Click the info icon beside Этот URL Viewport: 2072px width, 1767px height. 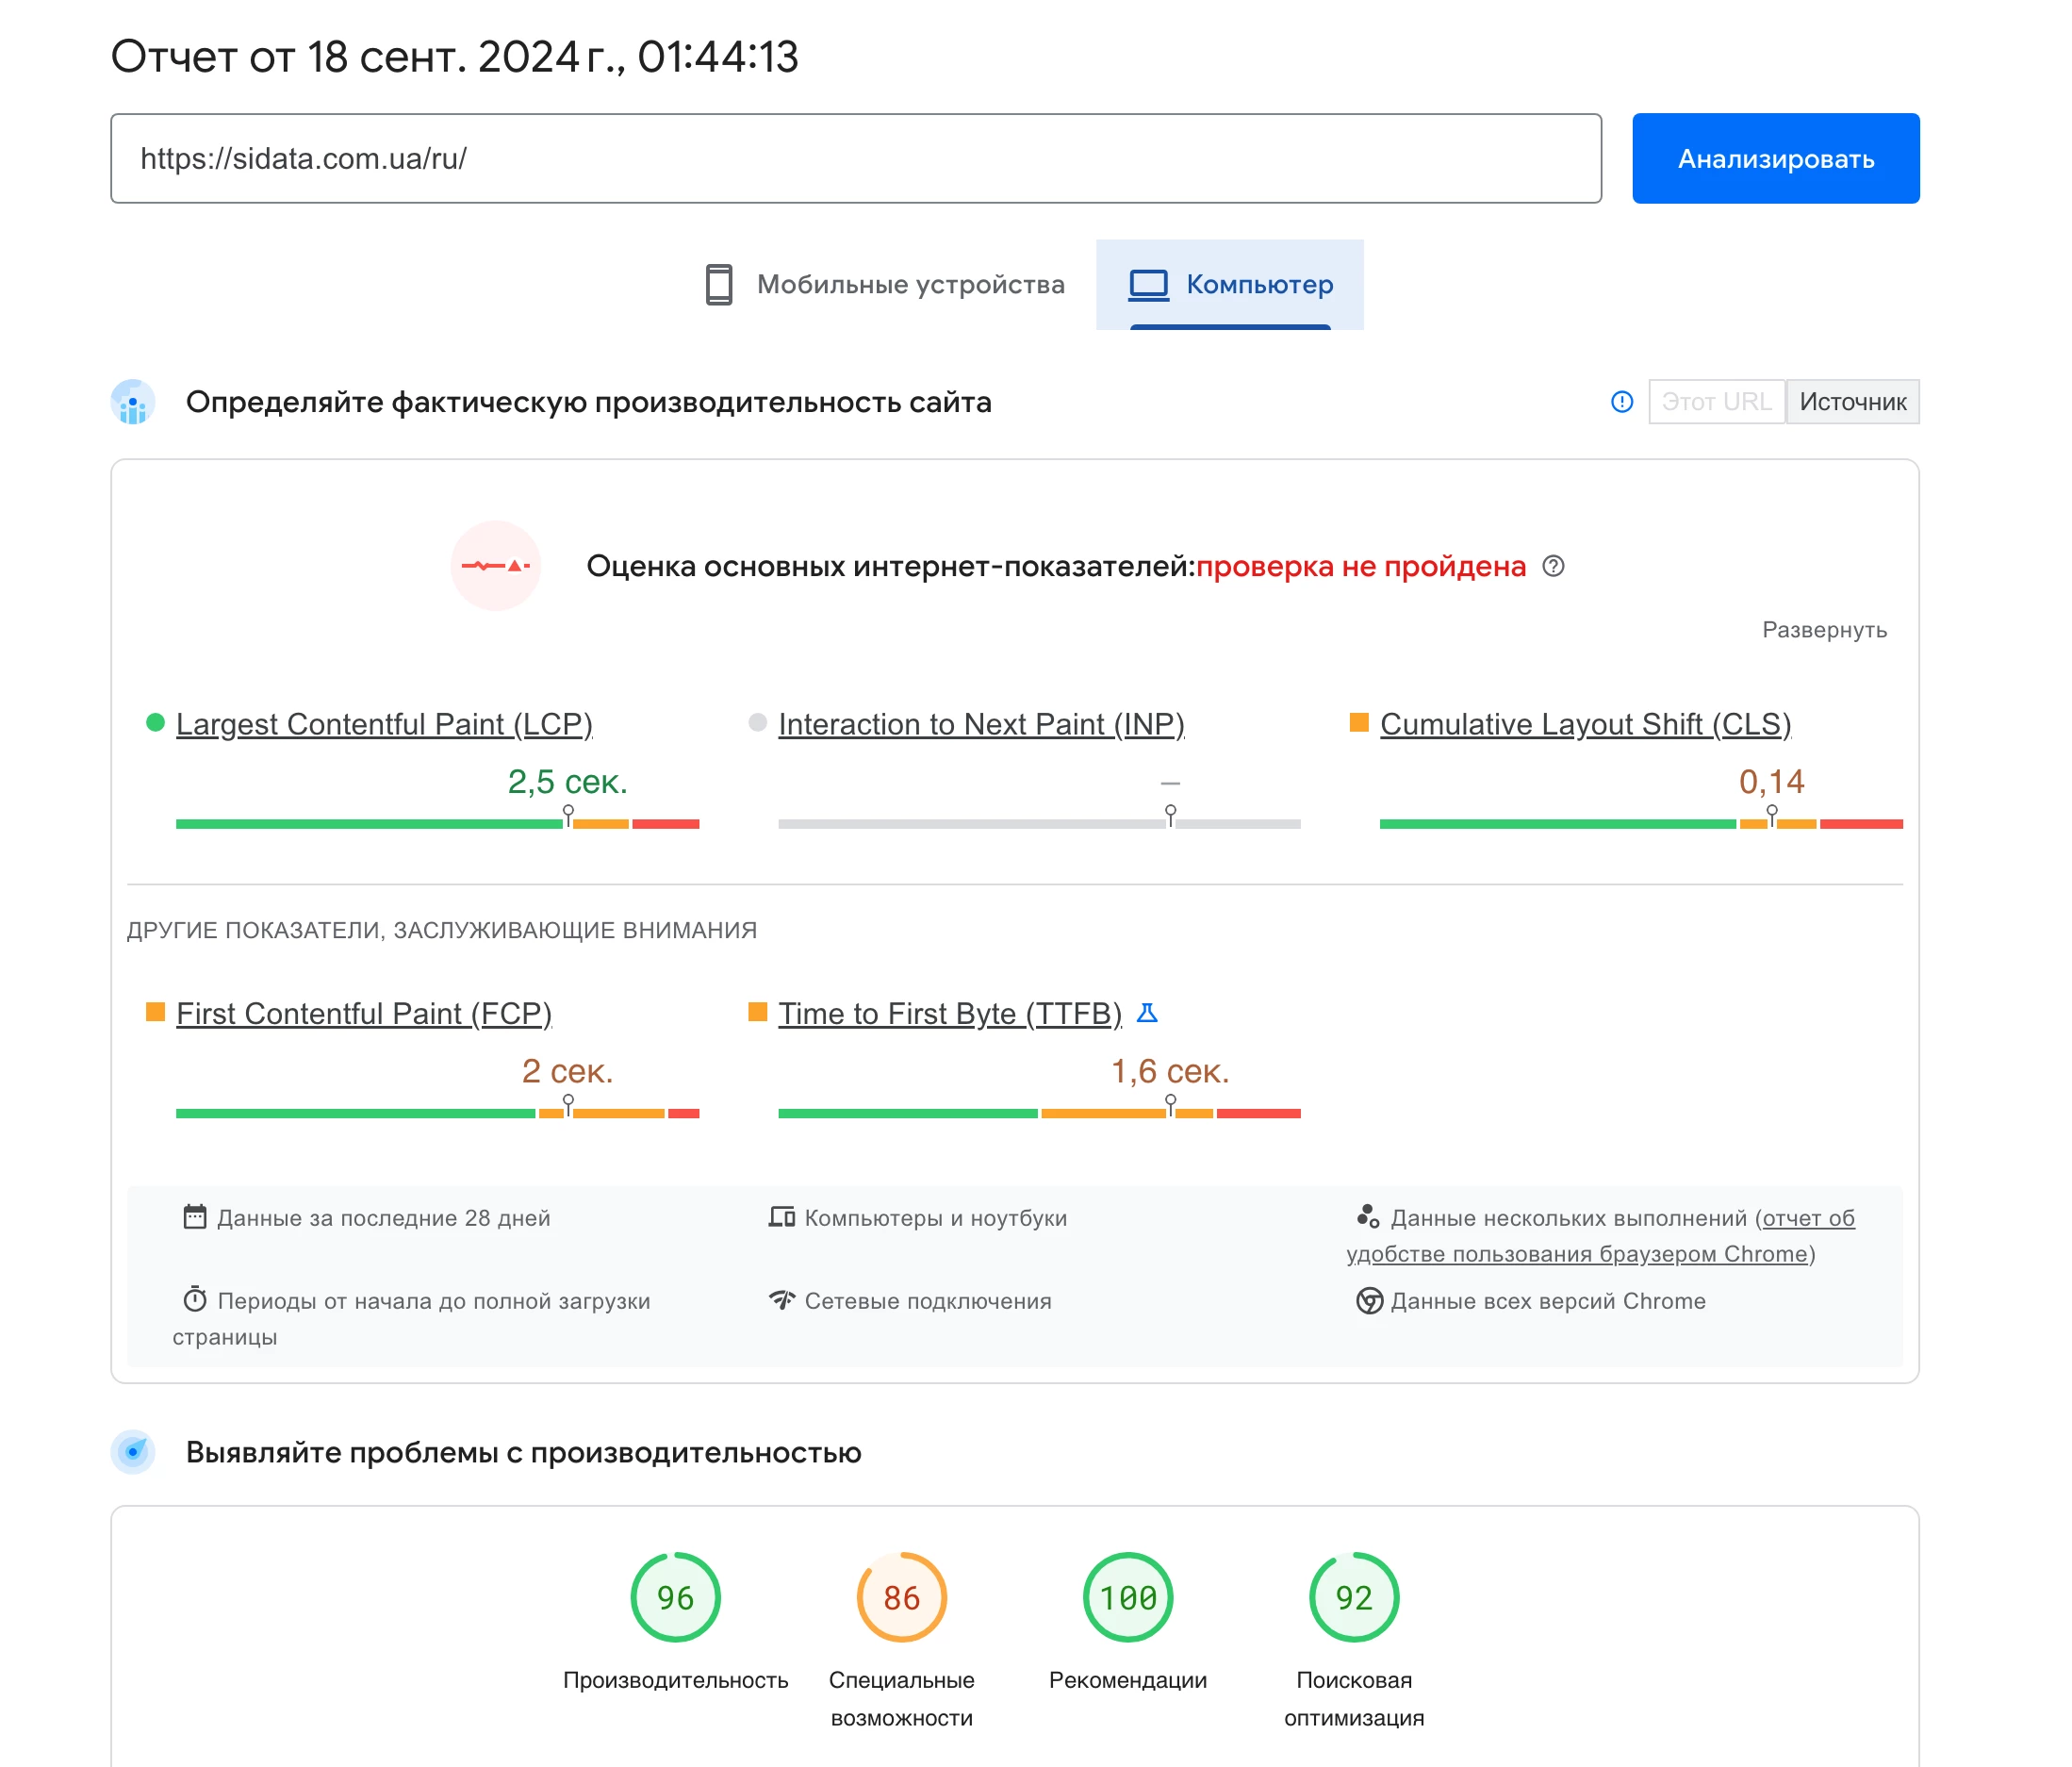pyautogui.click(x=1621, y=401)
